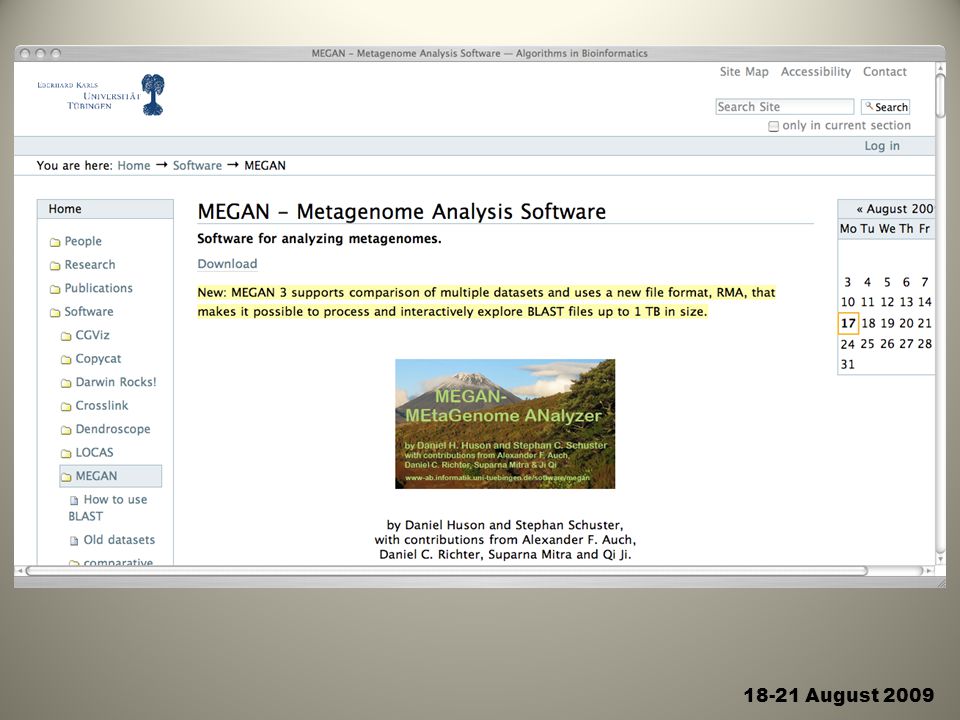This screenshot has width=960, height=720.
Task: Select August 10 in the calendar
Action: coord(847,302)
